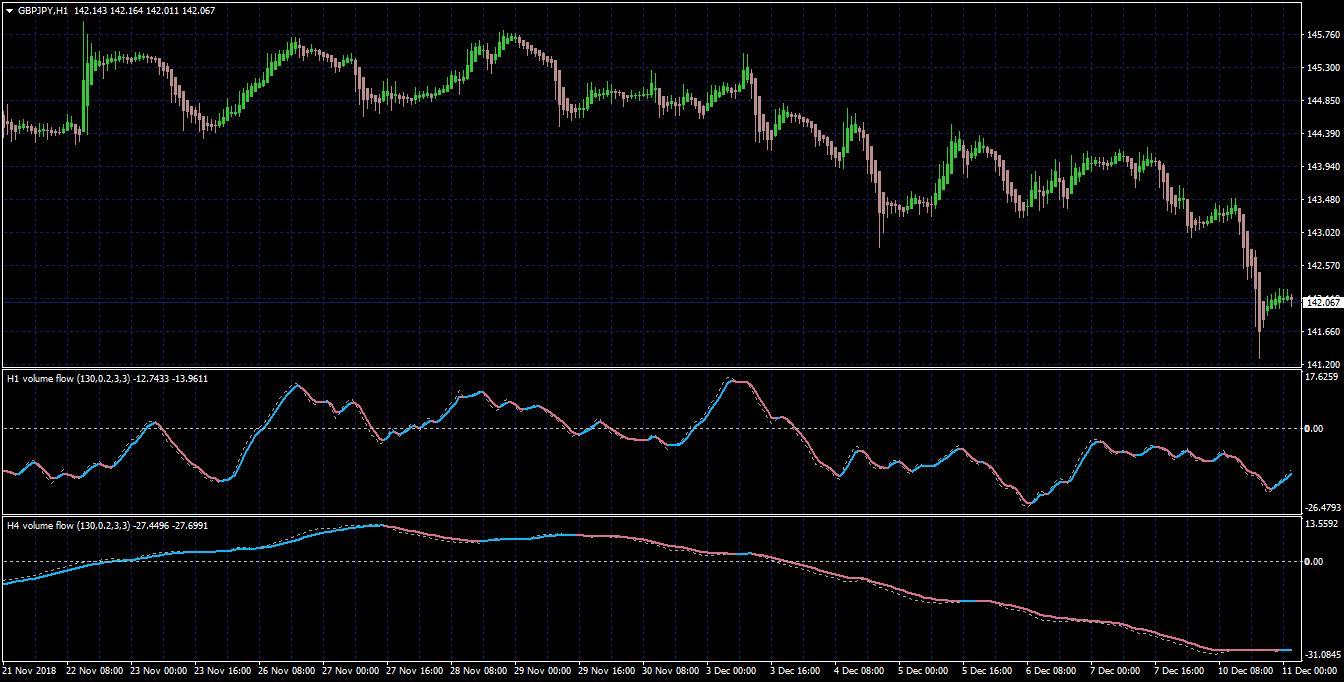
Task: Click the 5 Dec 16:00 time label
Action: pyautogui.click(x=990, y=670)
